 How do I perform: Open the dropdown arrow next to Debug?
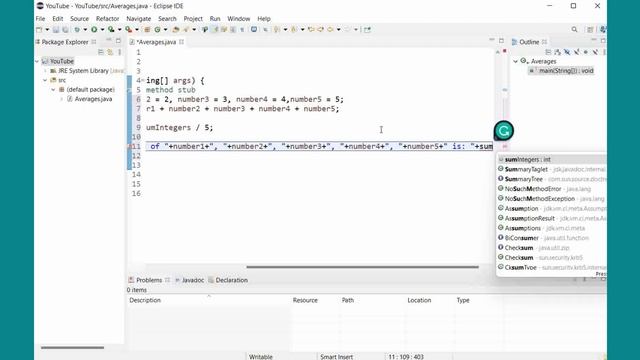[x=85, y=29]
